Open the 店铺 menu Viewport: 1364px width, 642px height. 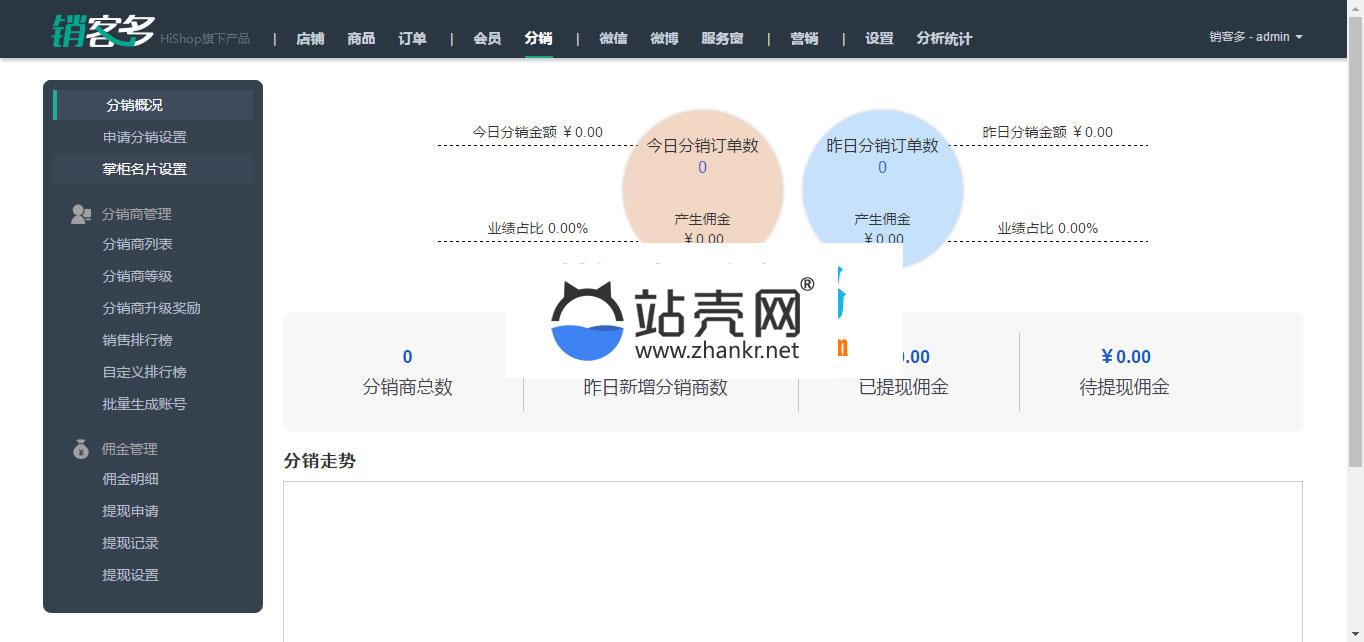click(310, 38)
